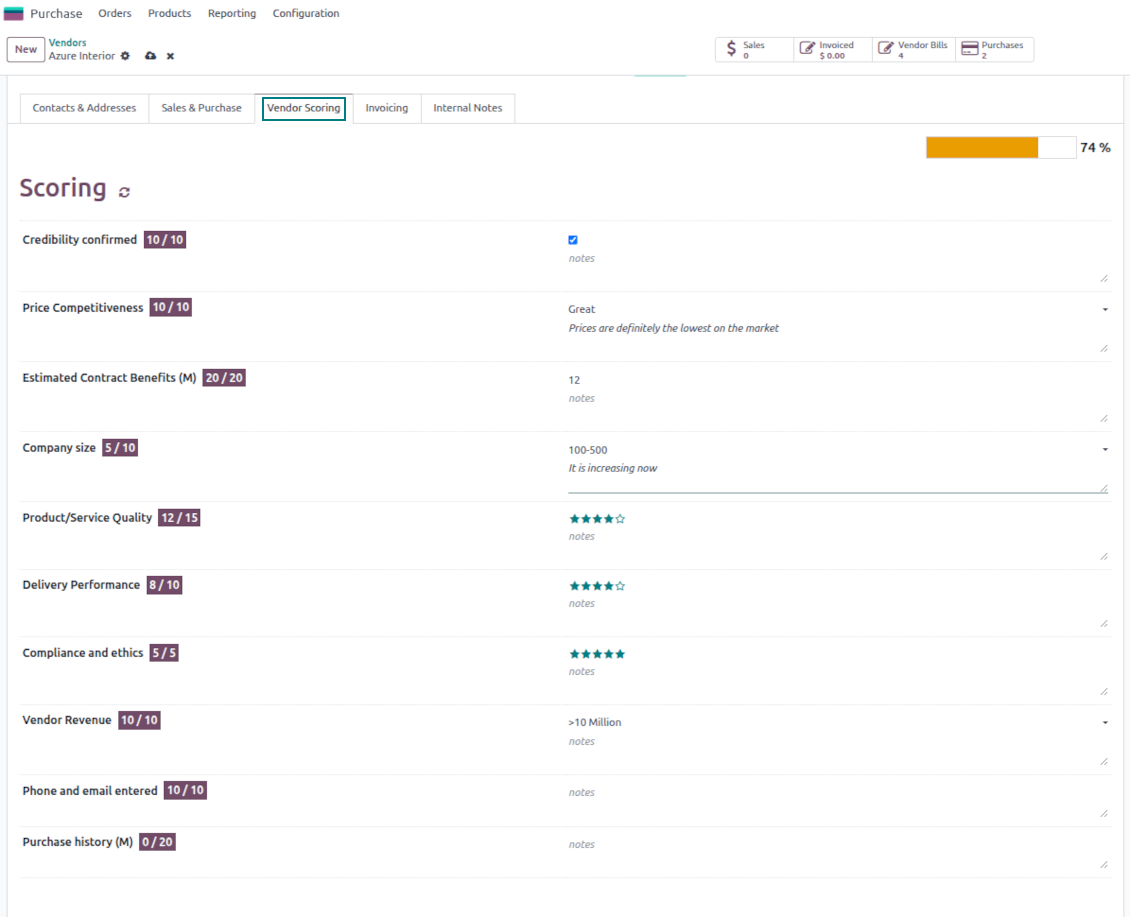Set Product/Service Quality to three stars
This screenshot has height=917, width=1130.
[x=597, y=519]
